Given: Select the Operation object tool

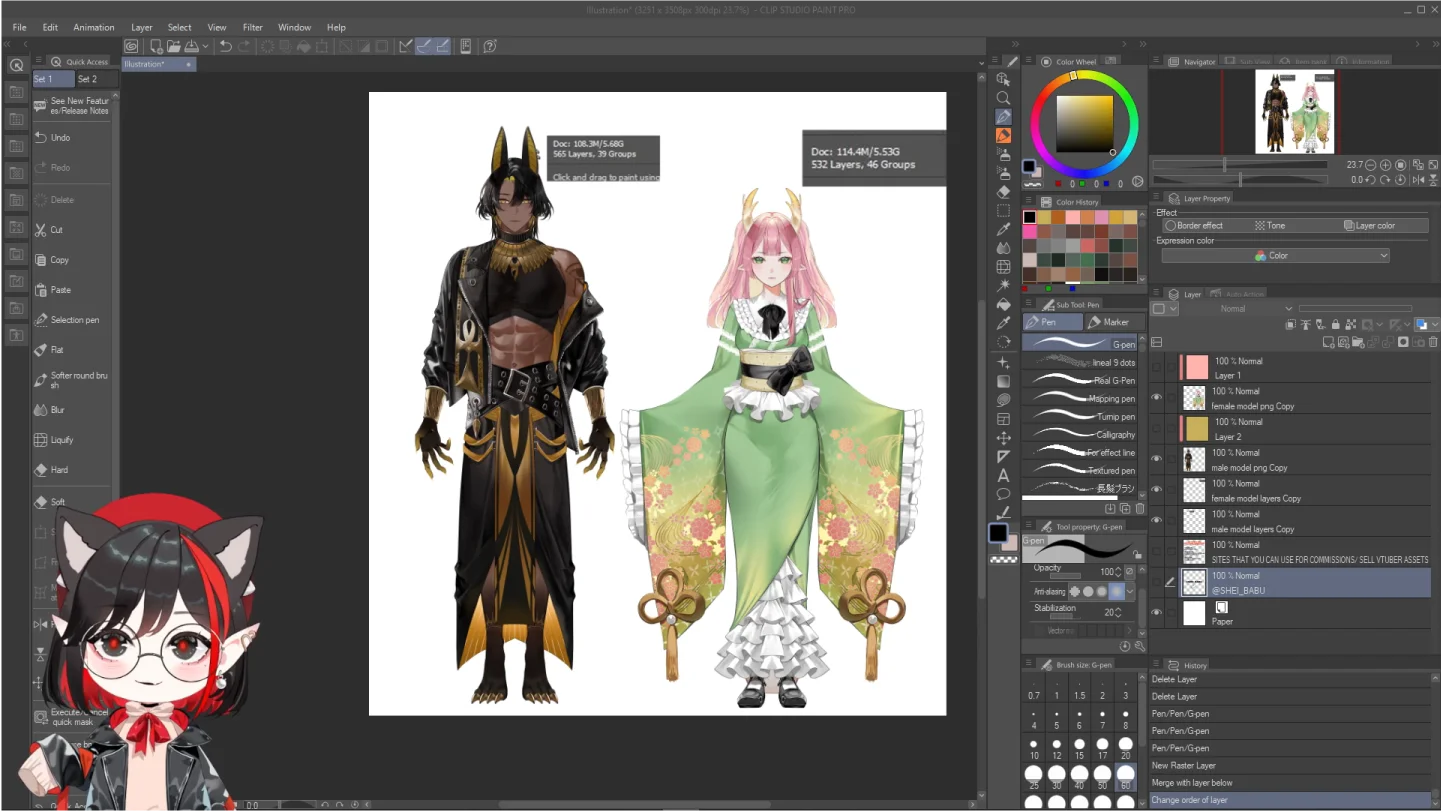Looking at the screenshot, I should tap(1003, 79).
